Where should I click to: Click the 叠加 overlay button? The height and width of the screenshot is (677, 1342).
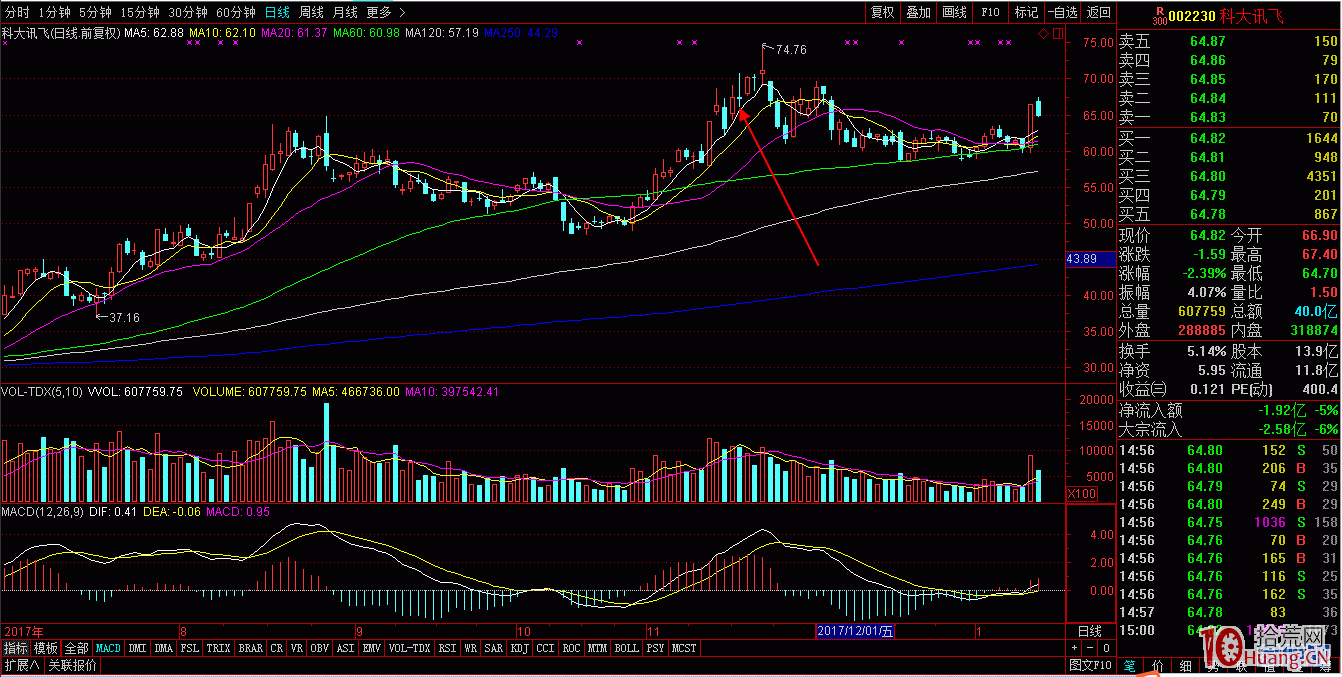coord(918,12)
